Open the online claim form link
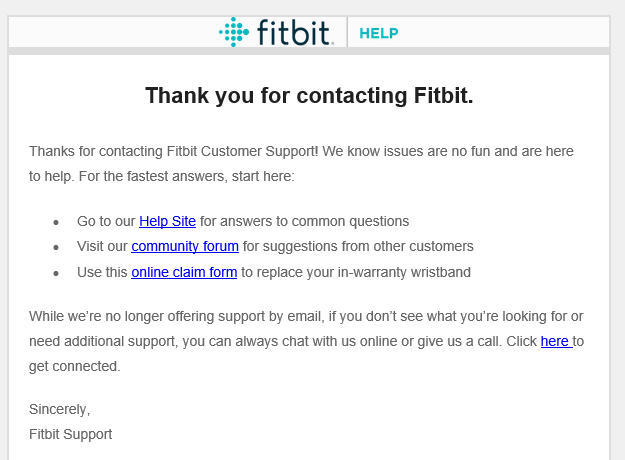The height and width of the screenshot is (460, 625). 184,272
